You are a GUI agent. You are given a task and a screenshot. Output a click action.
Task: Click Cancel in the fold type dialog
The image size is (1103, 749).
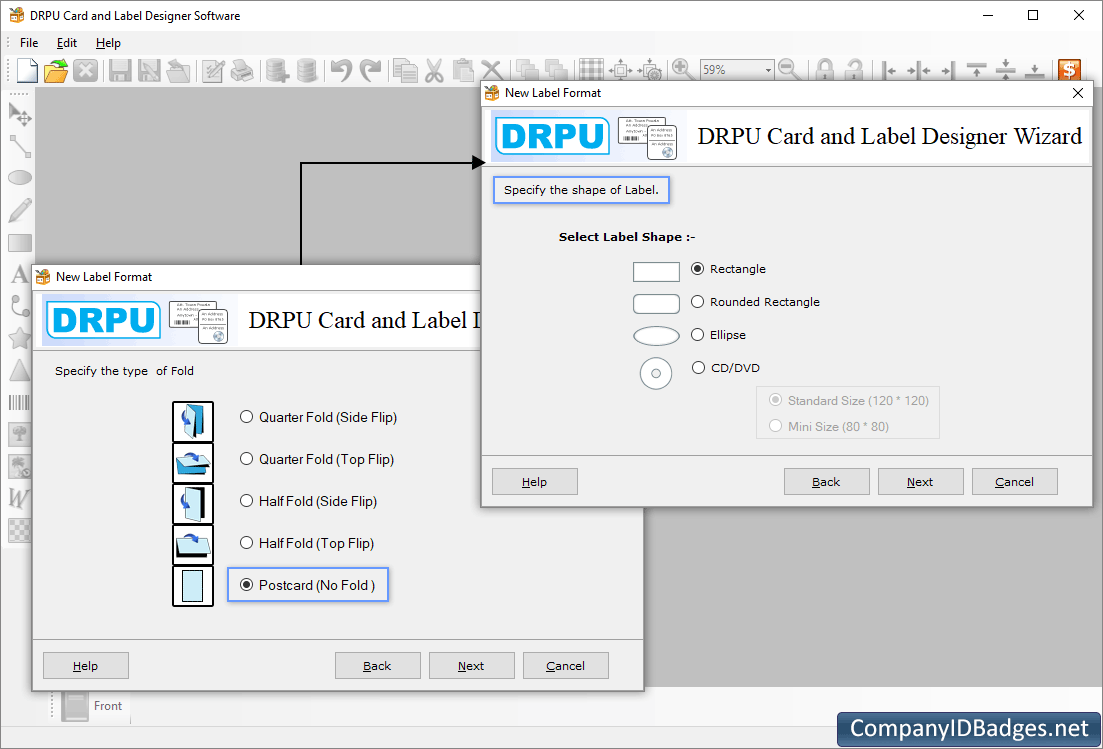coord(566,666)
